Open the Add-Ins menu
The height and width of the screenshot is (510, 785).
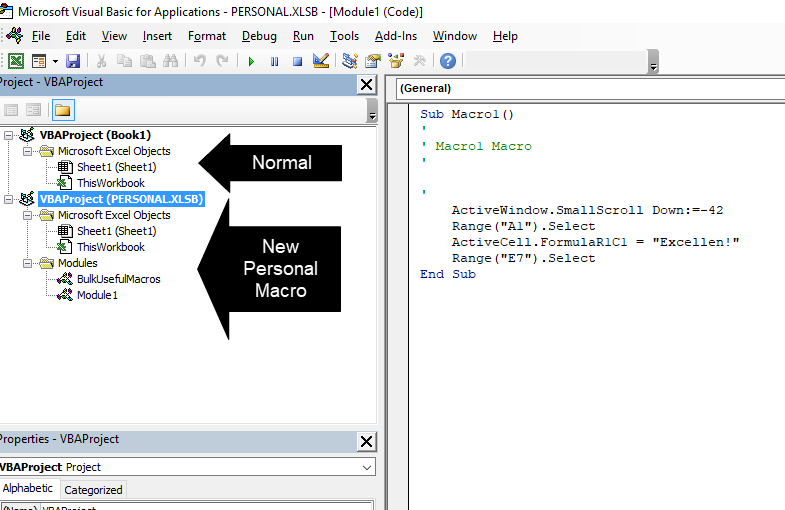pos(396,36)
